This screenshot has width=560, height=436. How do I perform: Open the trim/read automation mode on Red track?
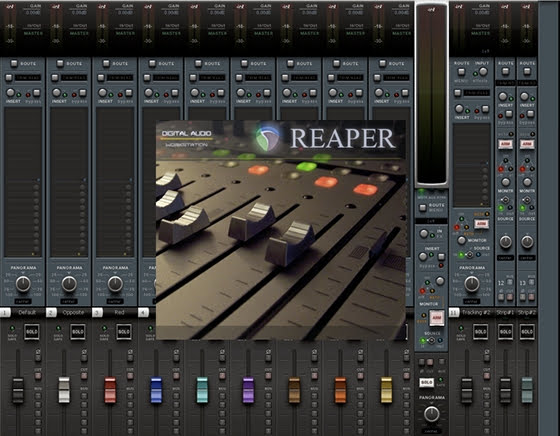tap(120, 77)
